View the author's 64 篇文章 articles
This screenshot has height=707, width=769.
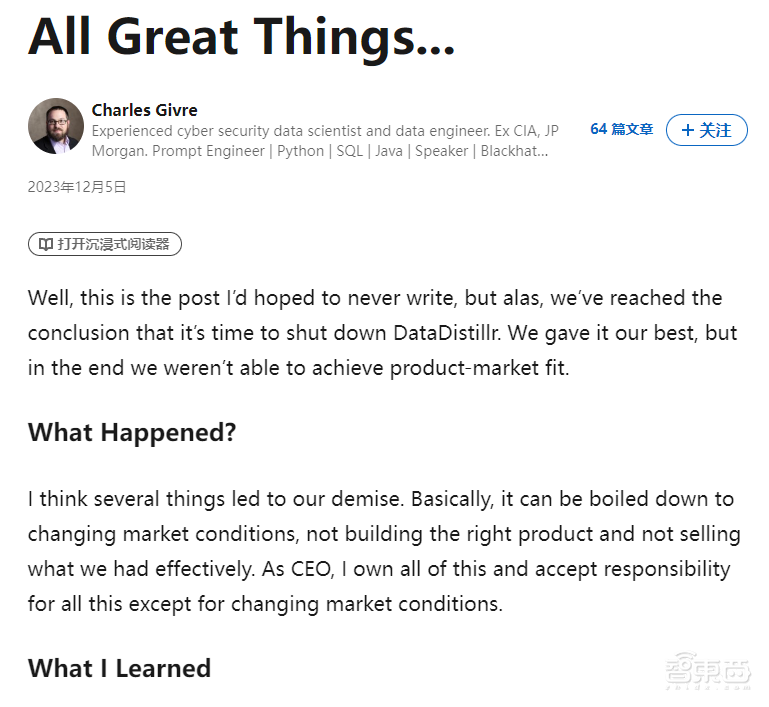621,129
